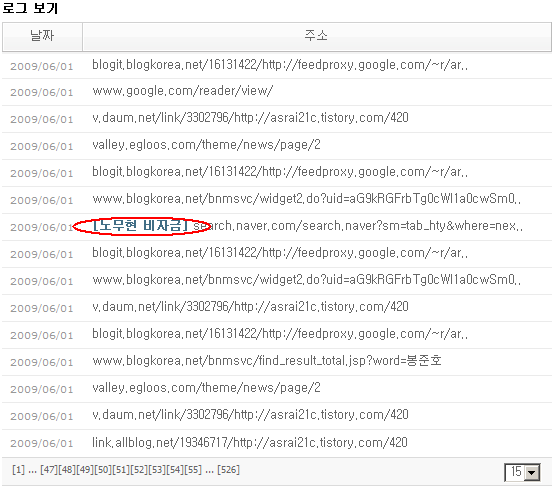Go to page [48] in pagination
The height and width of the screenshot is (489, 553).
[x=67, y=470]
